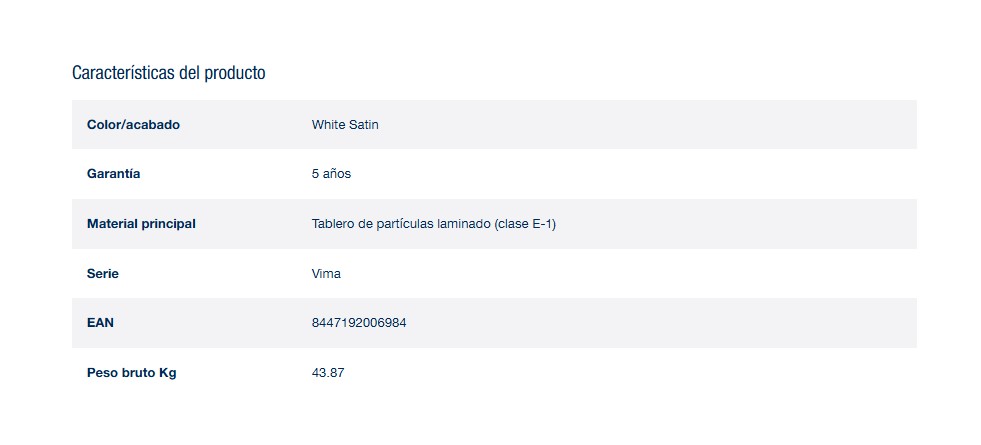Click the "Garantía" label

click(x=113, y=174)
